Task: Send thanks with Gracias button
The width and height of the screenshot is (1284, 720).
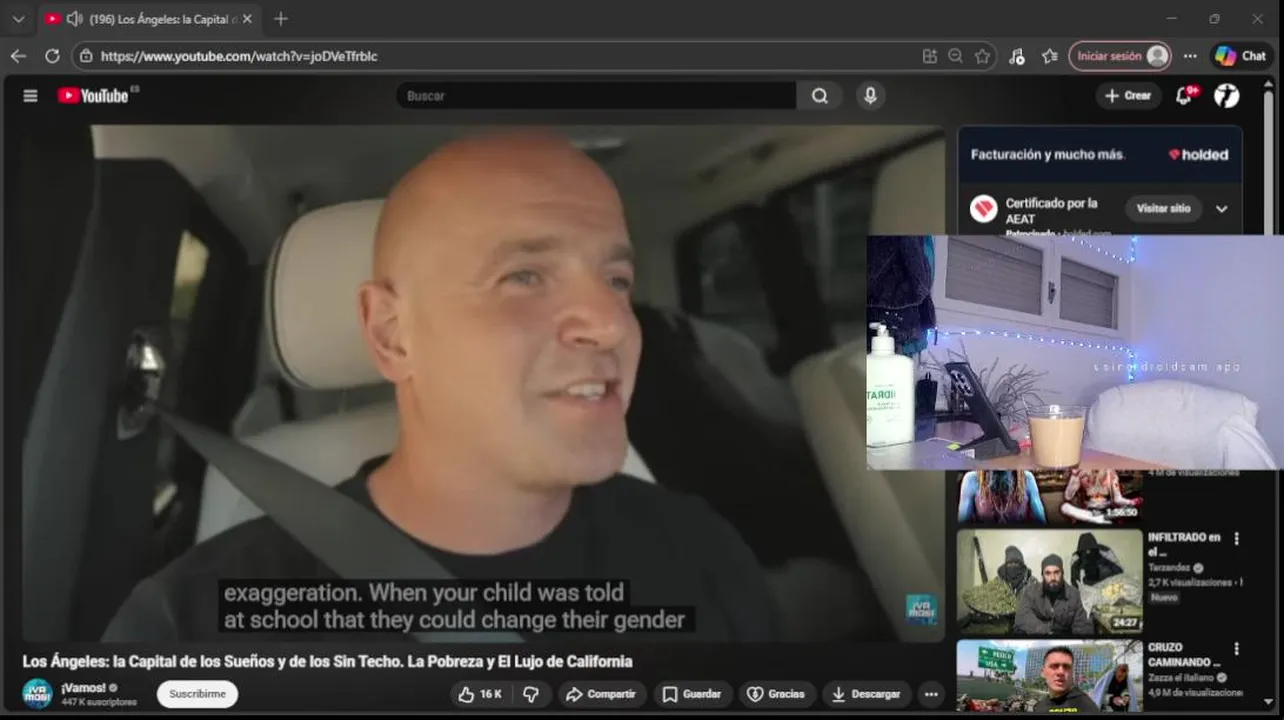Action: [776, 694]
